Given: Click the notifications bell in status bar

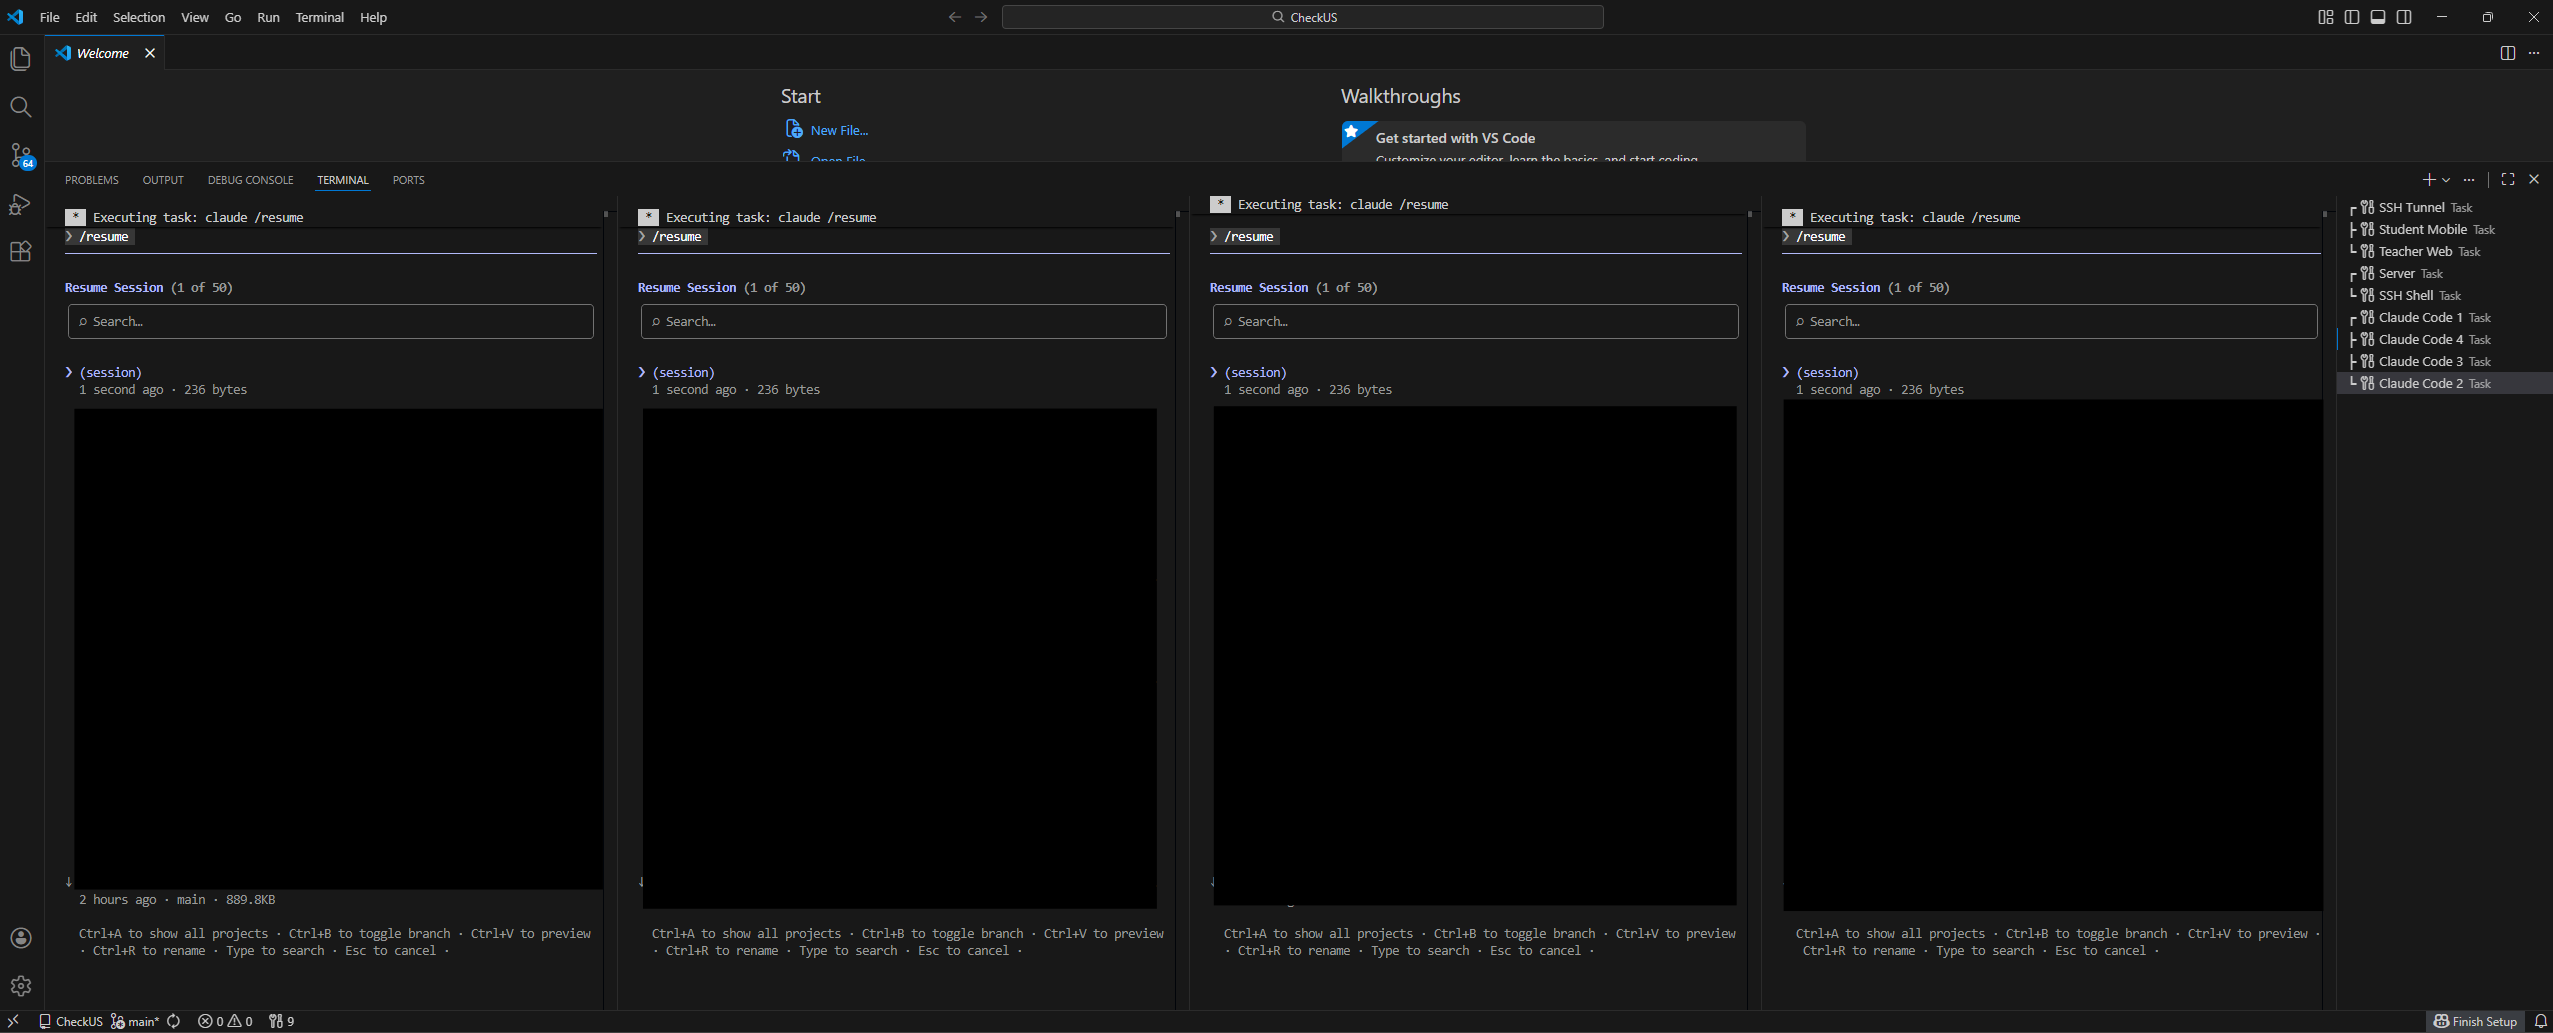Looking at the screenshot, I should (x=2540, y=1021).
